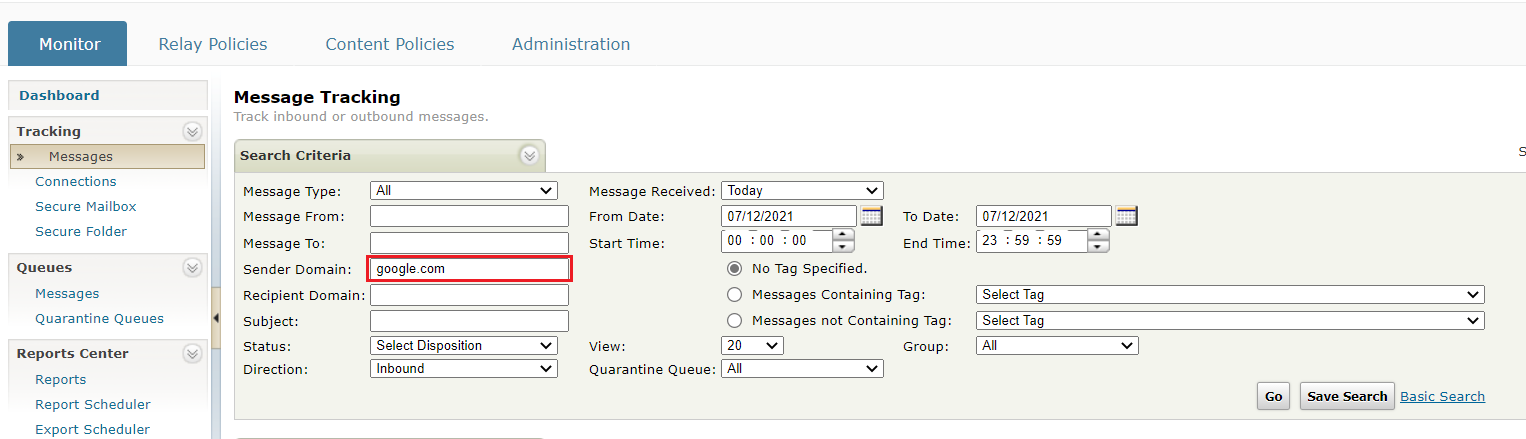1526x439 pixels.
Task: Collapse the Queues sidebar section
Action: (x=192, y=268)
